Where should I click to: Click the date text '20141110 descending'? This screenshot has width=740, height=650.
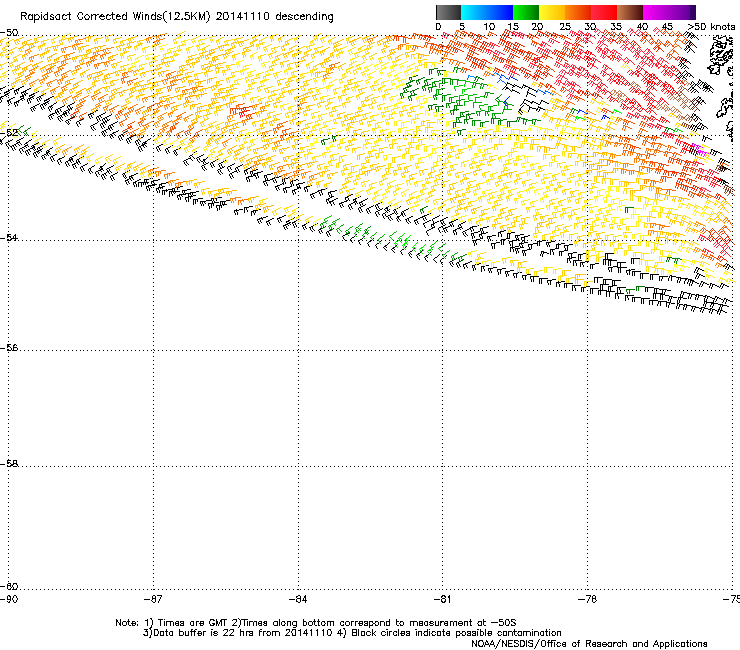pyautogui.click(x=275, y=17)
